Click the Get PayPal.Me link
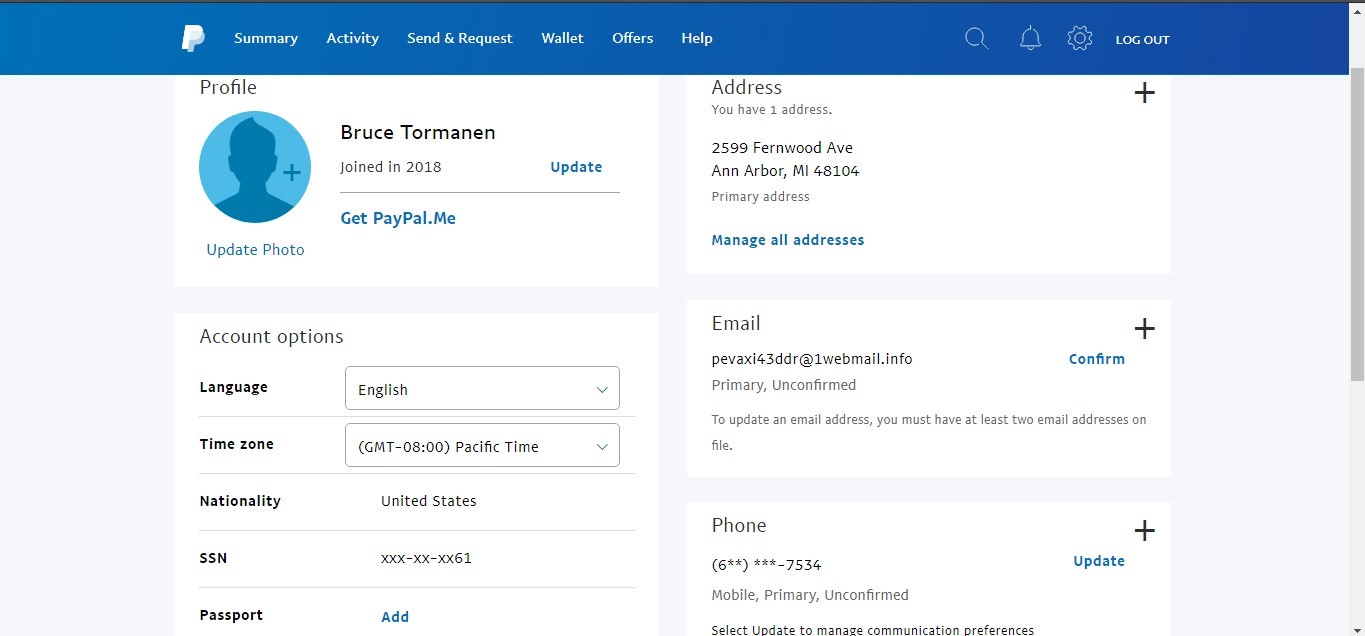 tap(398, 219)
